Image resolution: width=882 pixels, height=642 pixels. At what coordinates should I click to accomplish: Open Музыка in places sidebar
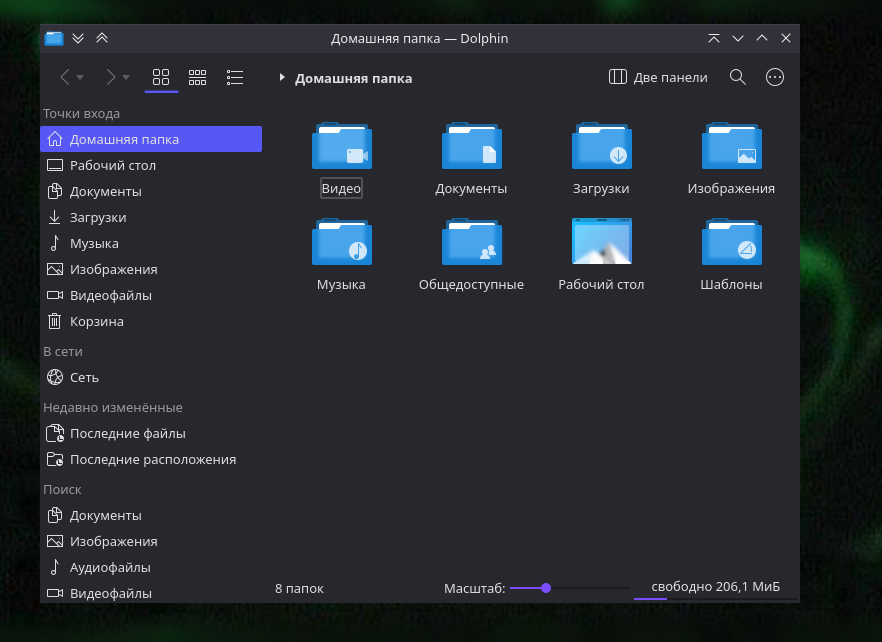151,243
